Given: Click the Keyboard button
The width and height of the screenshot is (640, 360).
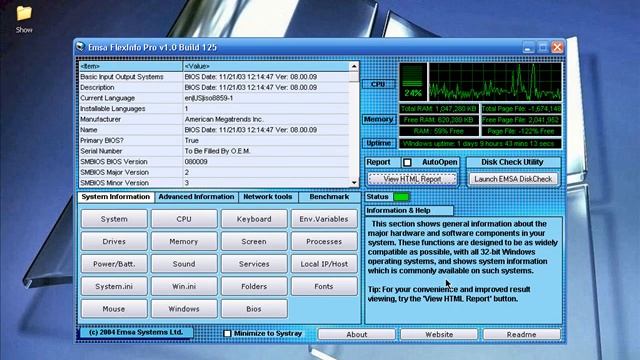Looking at the screenshot, I should coord(254,219).
